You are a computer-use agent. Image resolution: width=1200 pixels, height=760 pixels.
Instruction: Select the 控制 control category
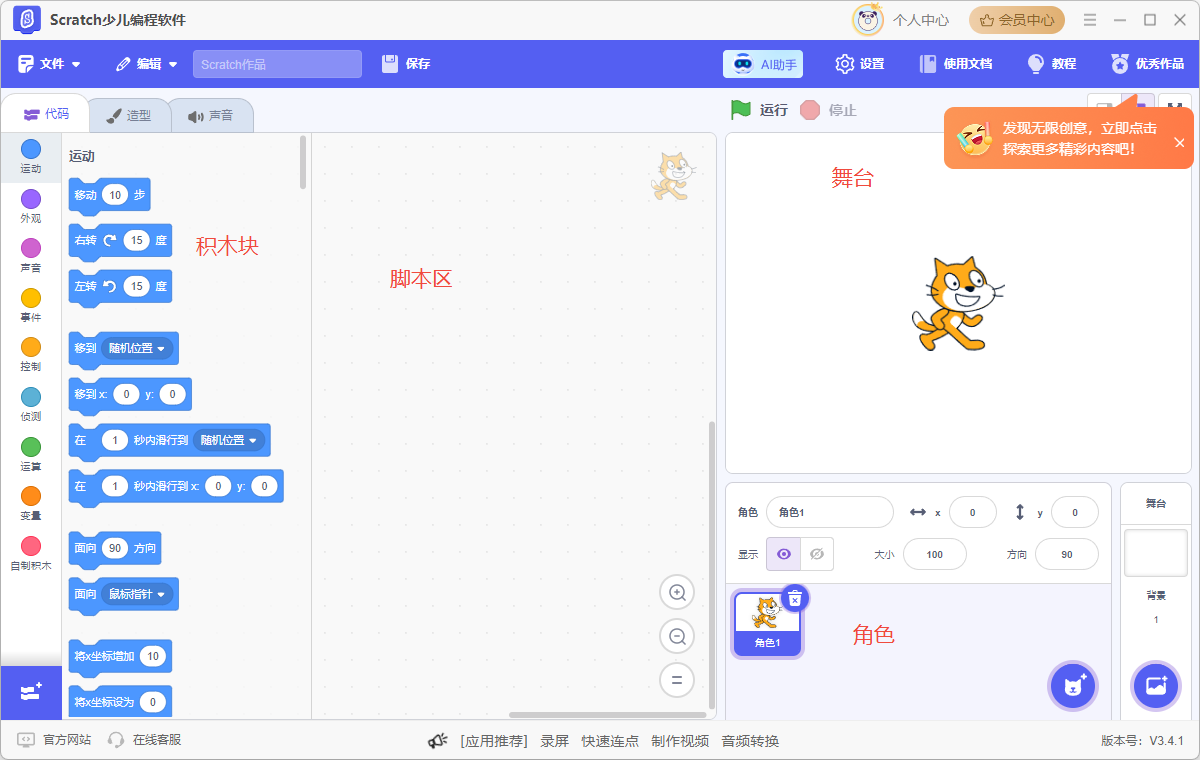pyautogui.click(x=31, y=356)
